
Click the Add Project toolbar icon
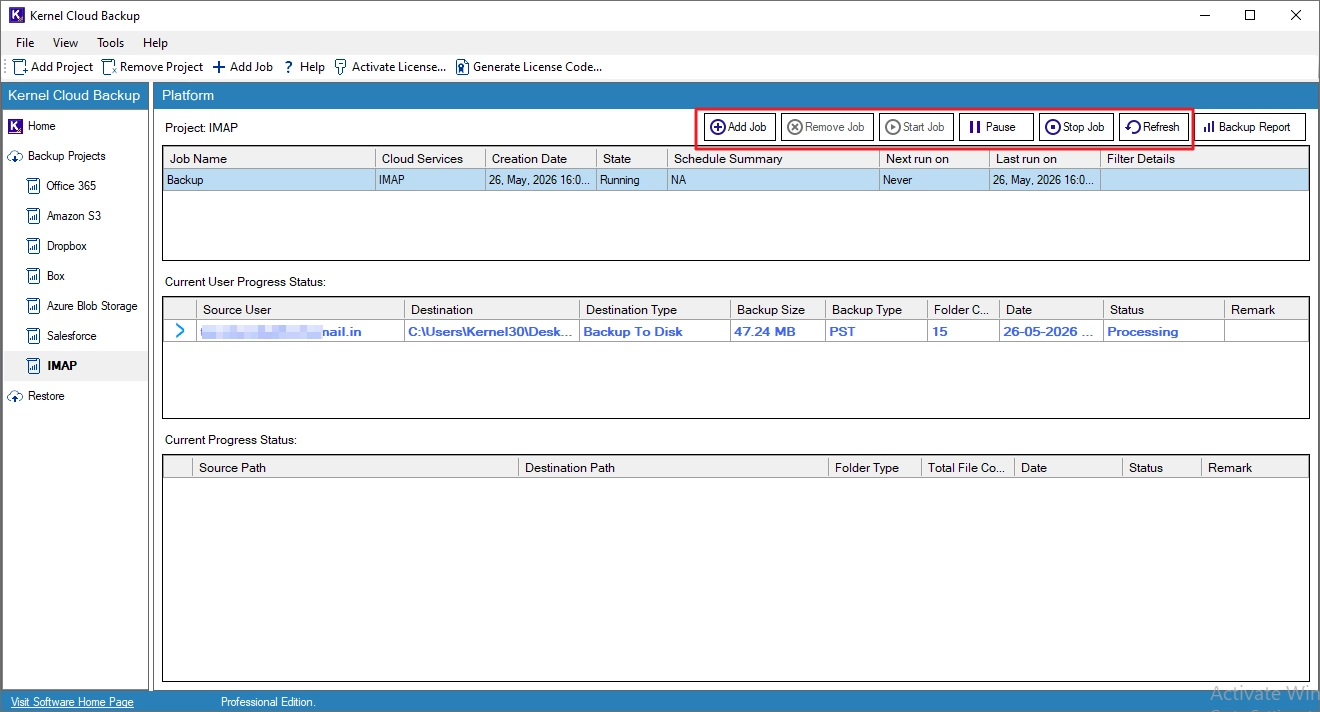click(x=20, y=67)
